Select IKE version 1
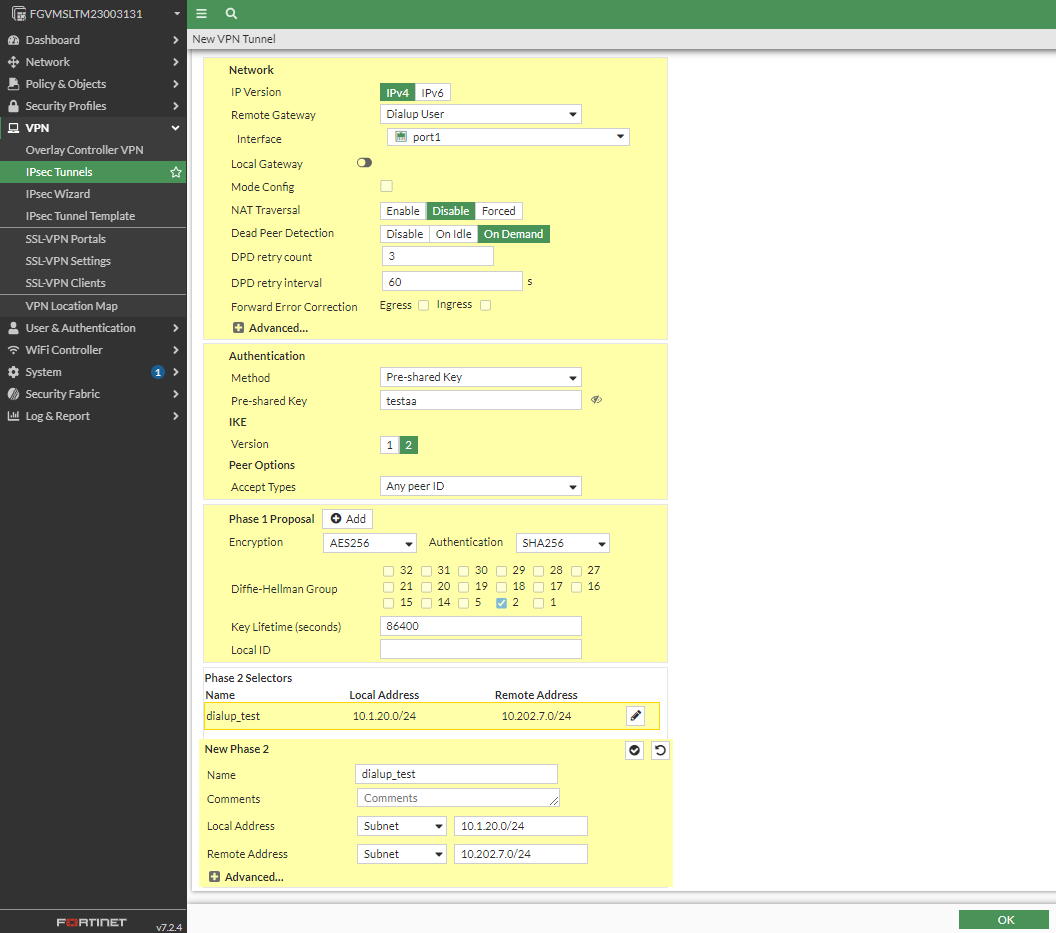 (390, 444)
